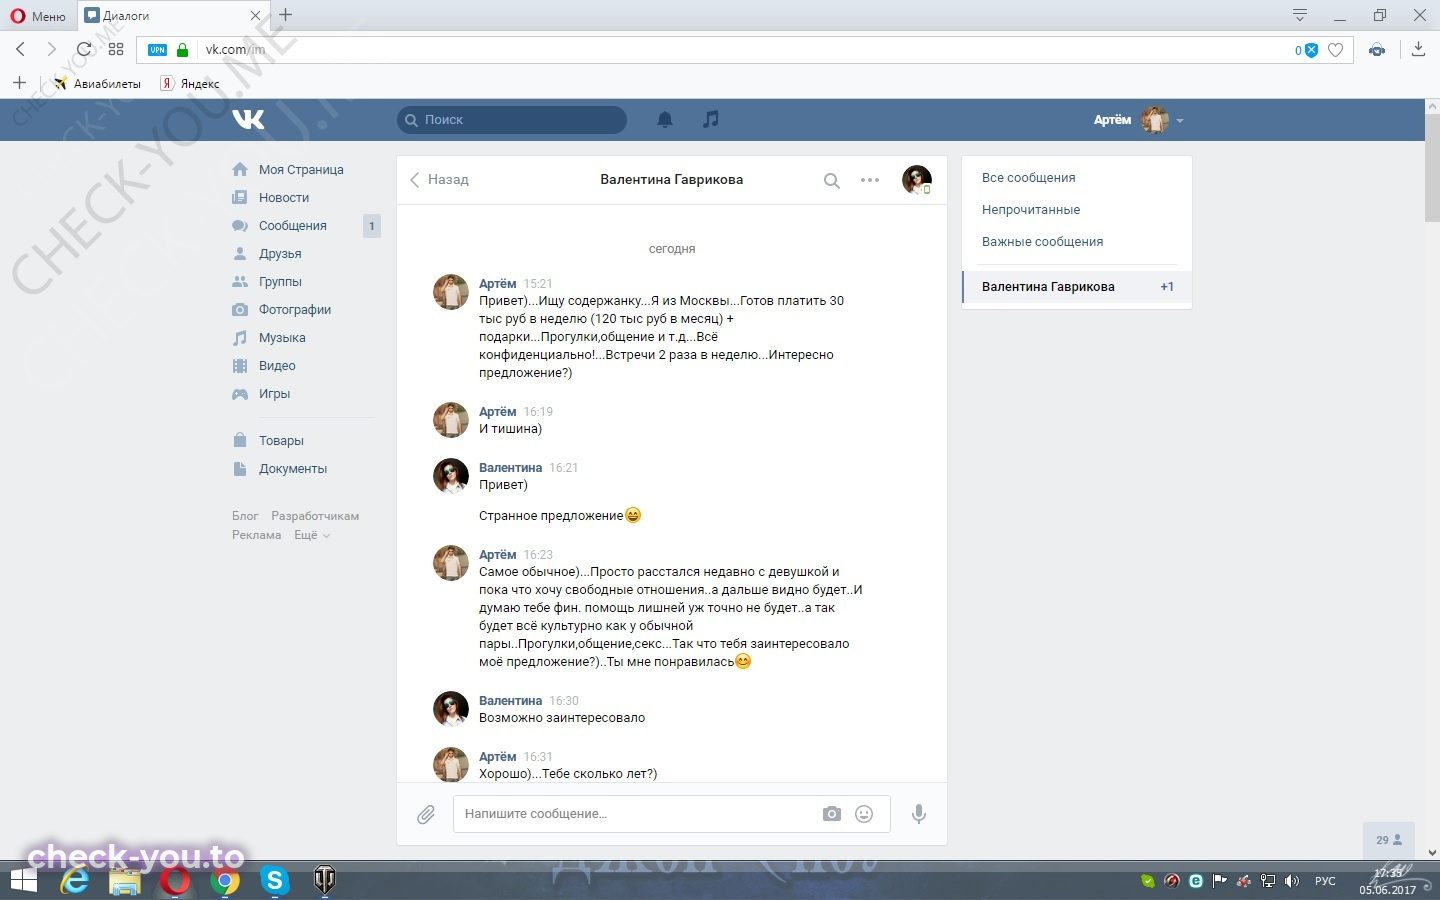Click into the Поиск search field

[512, 120]
